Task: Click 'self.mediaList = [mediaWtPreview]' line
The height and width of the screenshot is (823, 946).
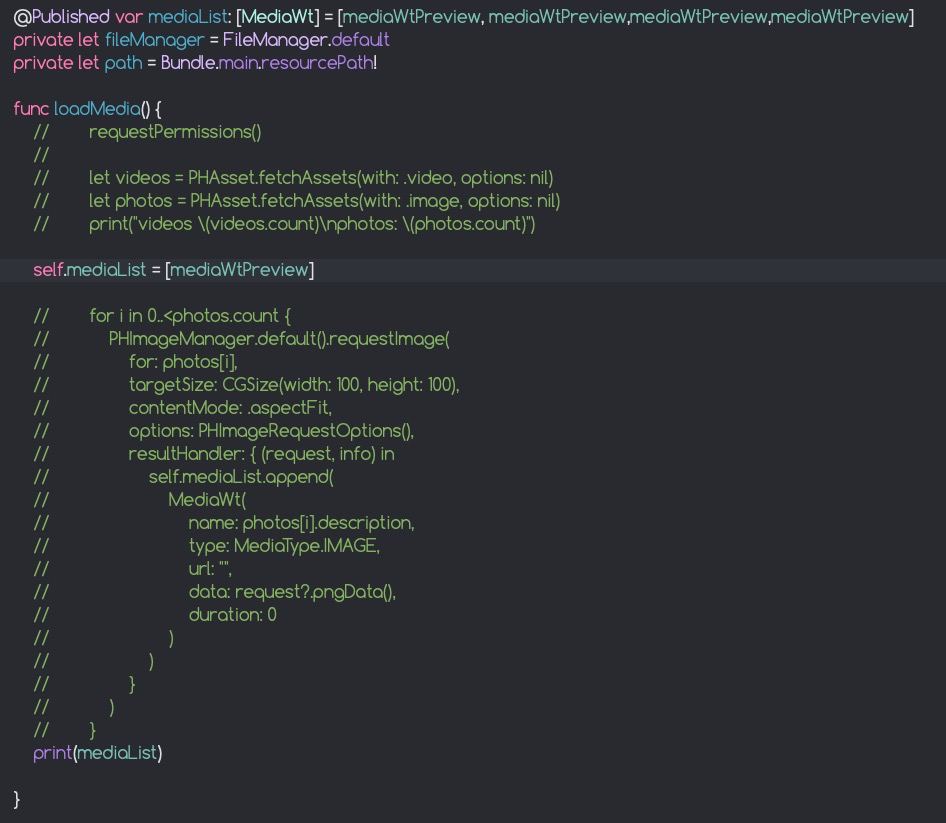Action: click(174, 270)
